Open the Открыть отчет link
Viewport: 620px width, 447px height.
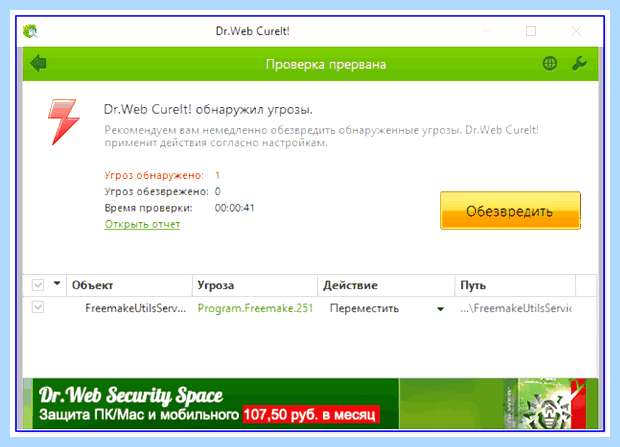142,224
